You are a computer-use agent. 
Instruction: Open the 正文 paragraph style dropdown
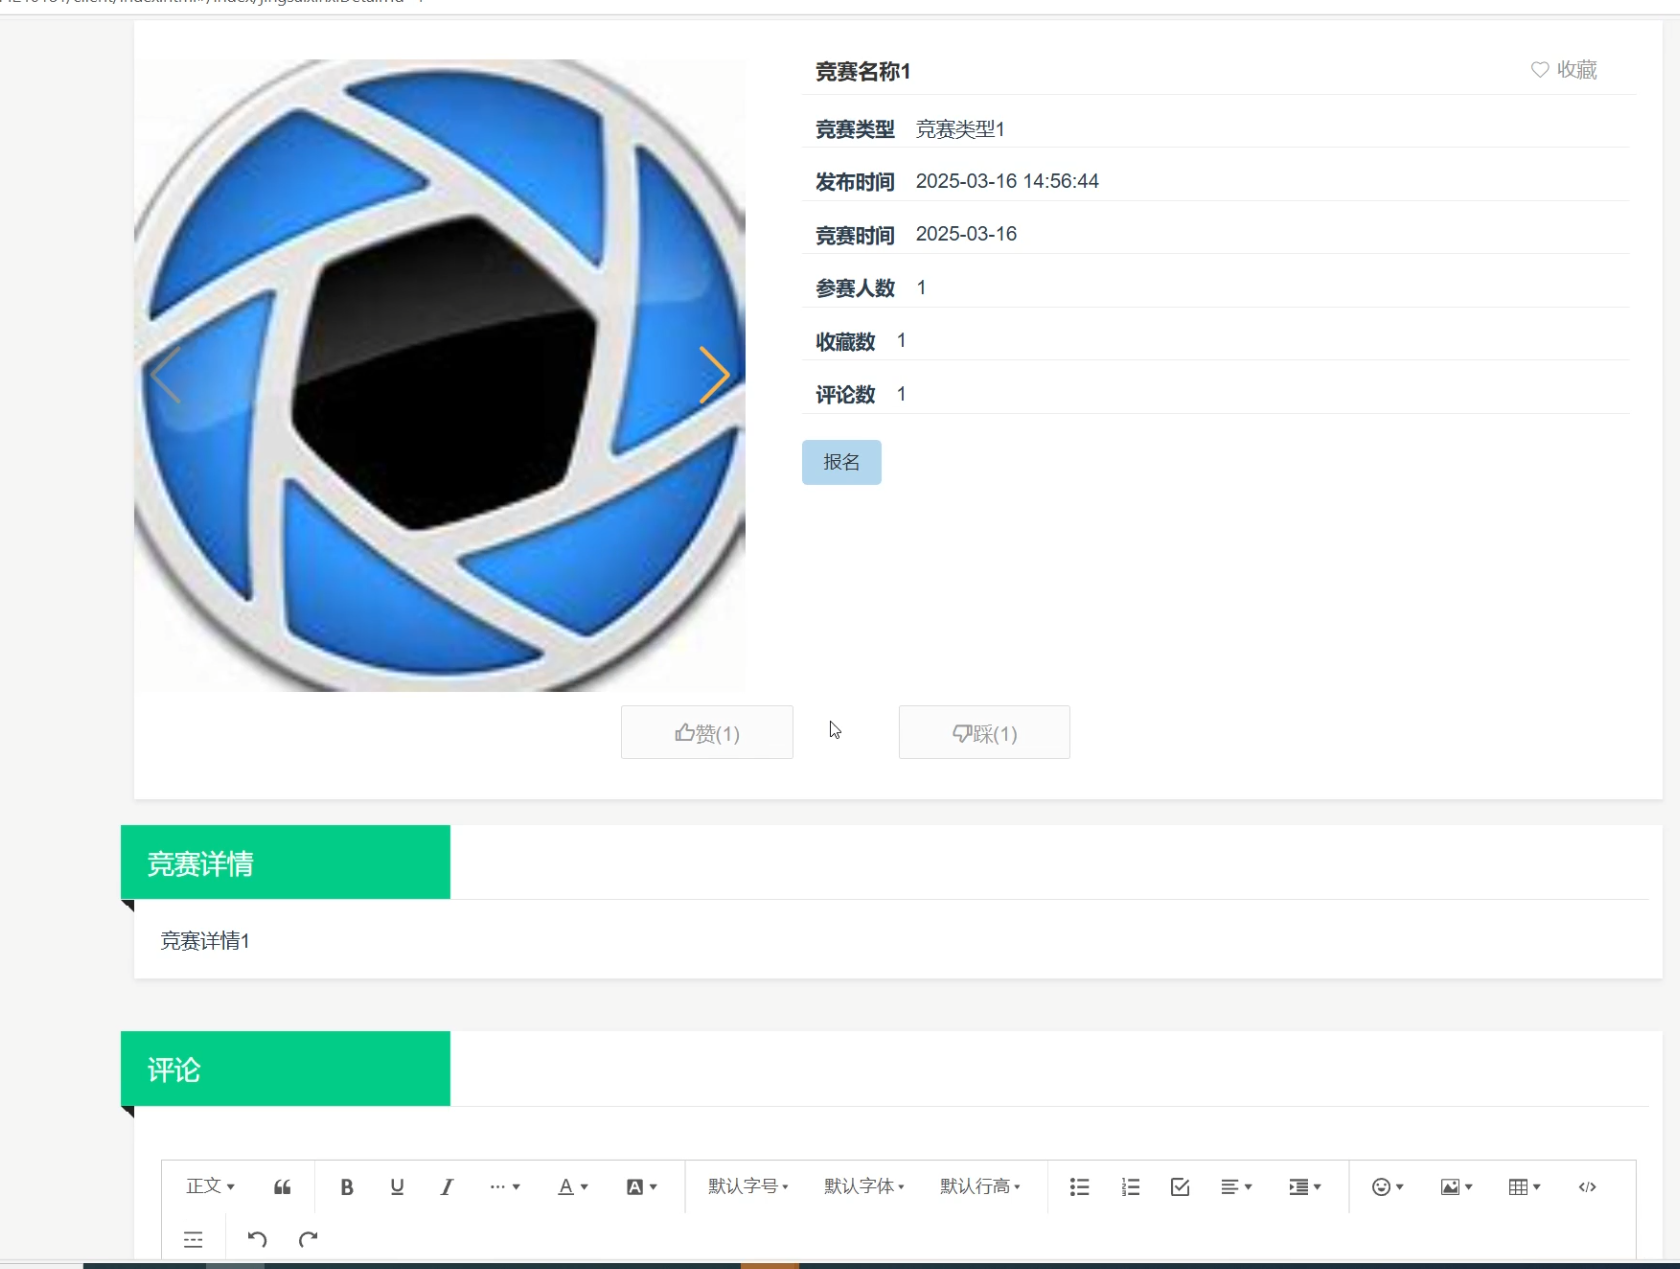[x=210, y=1186]
